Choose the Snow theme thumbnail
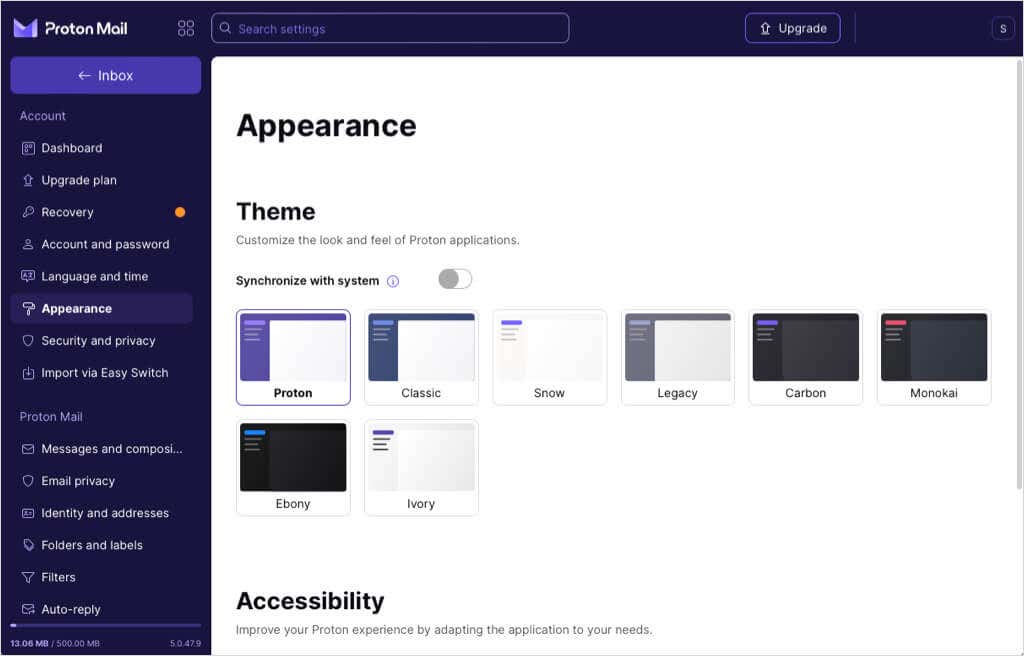Screen dimensions: 1024x656 [549, 357]
